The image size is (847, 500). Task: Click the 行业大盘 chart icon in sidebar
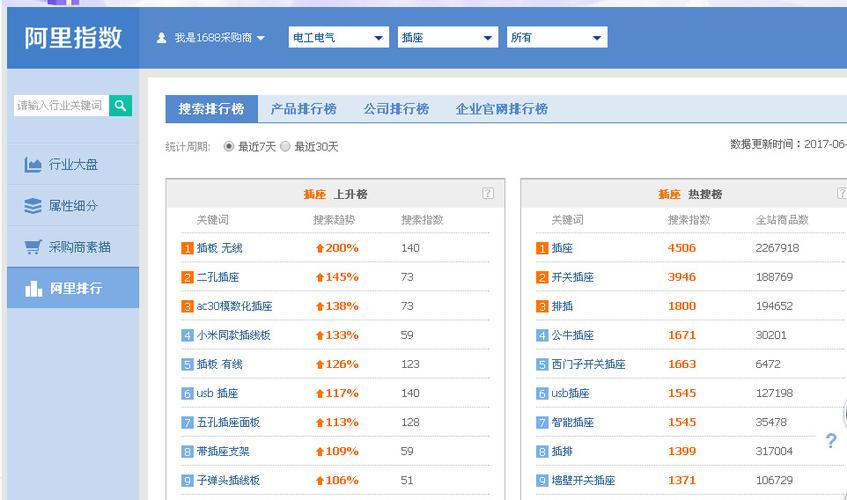(x=32, y=165)
